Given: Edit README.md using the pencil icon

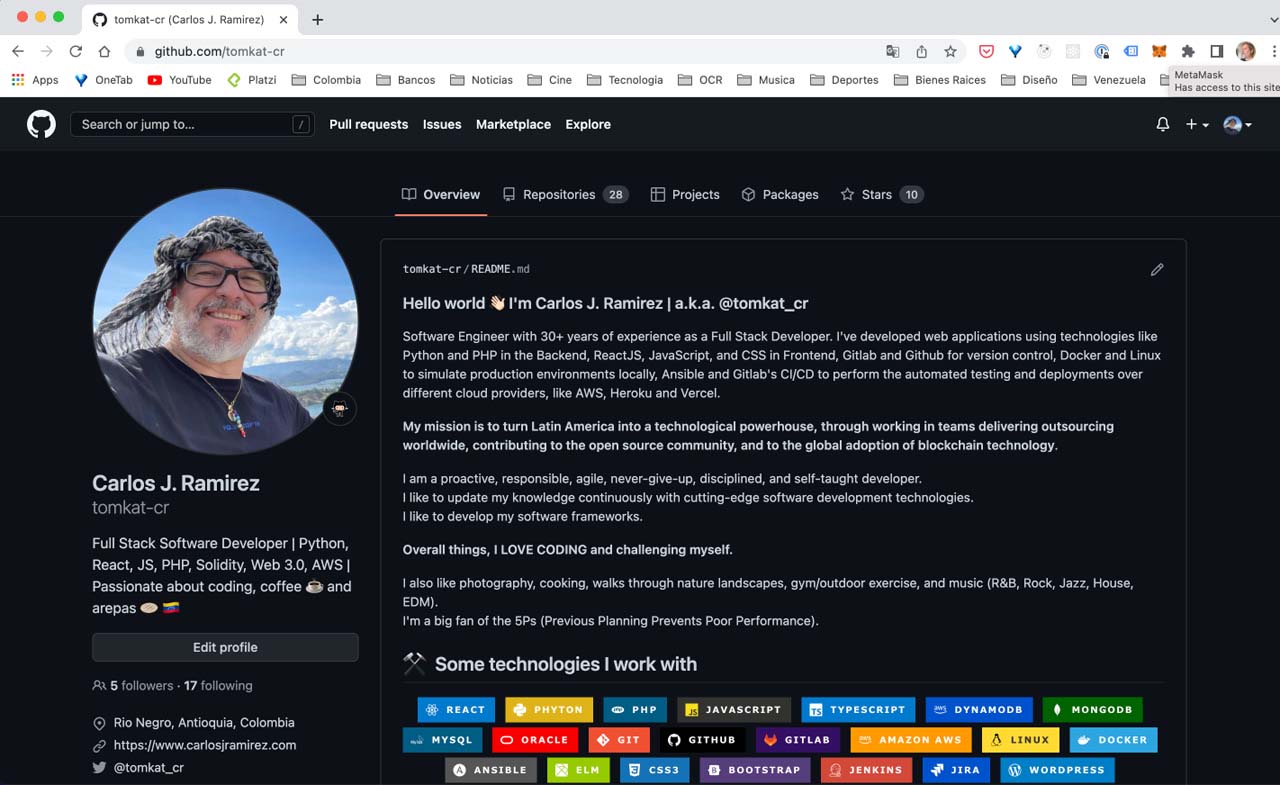Looking at the screenshot, I should click(1157, 269).
